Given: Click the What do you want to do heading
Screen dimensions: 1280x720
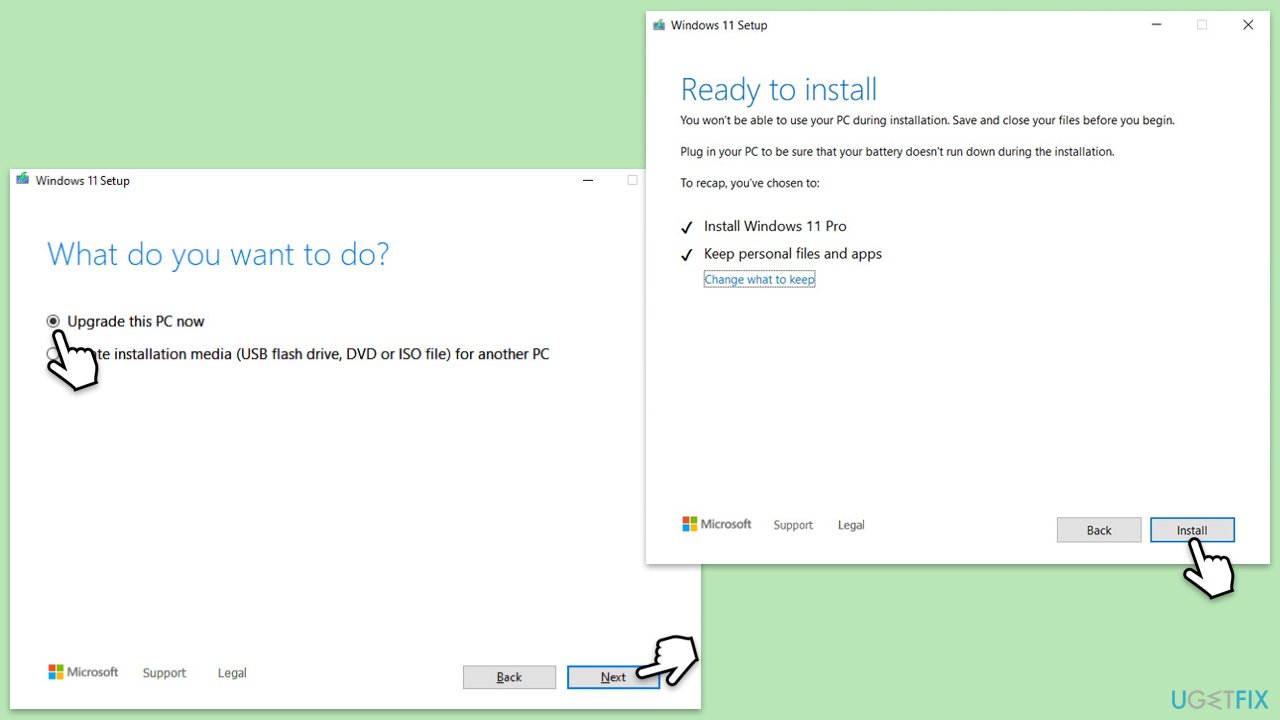Looking at the screenshot, I should pyautogui.click(x=218, y=254).
